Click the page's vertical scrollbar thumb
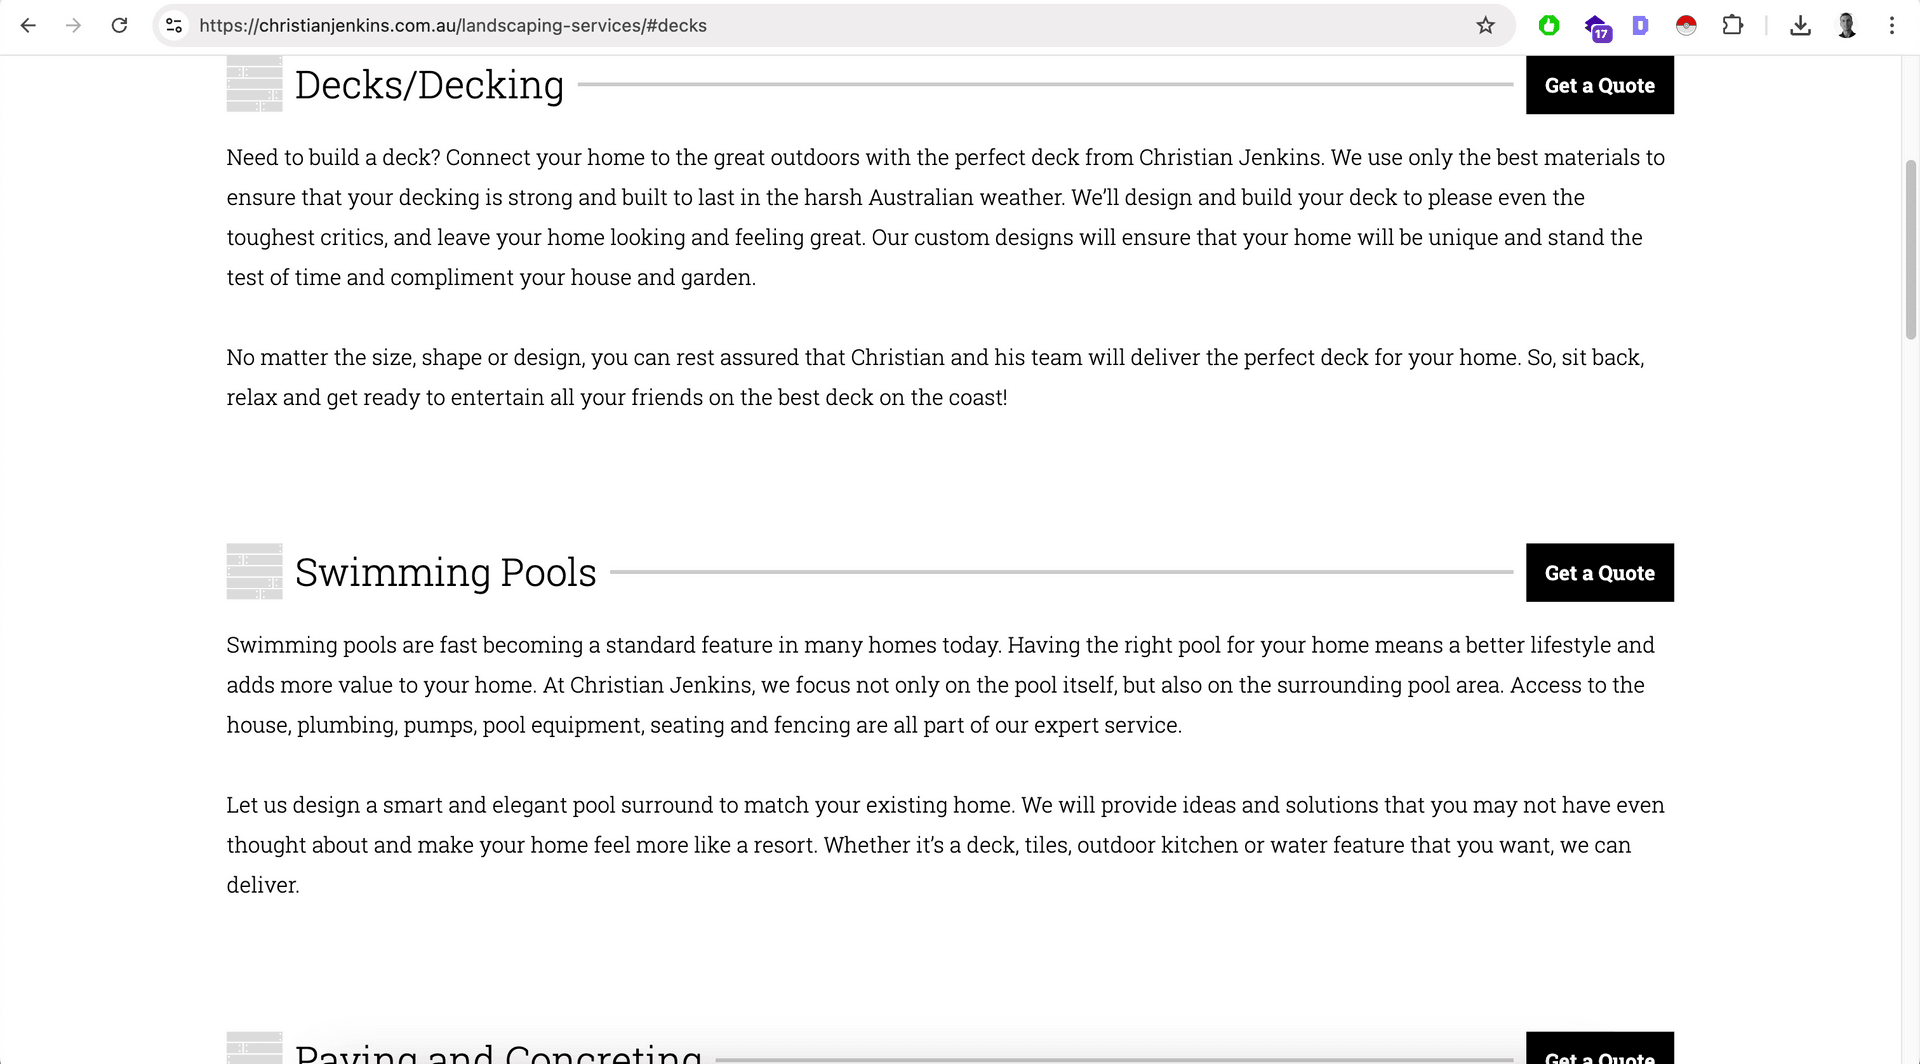1920x1064 pixels. pos(1911,250)
